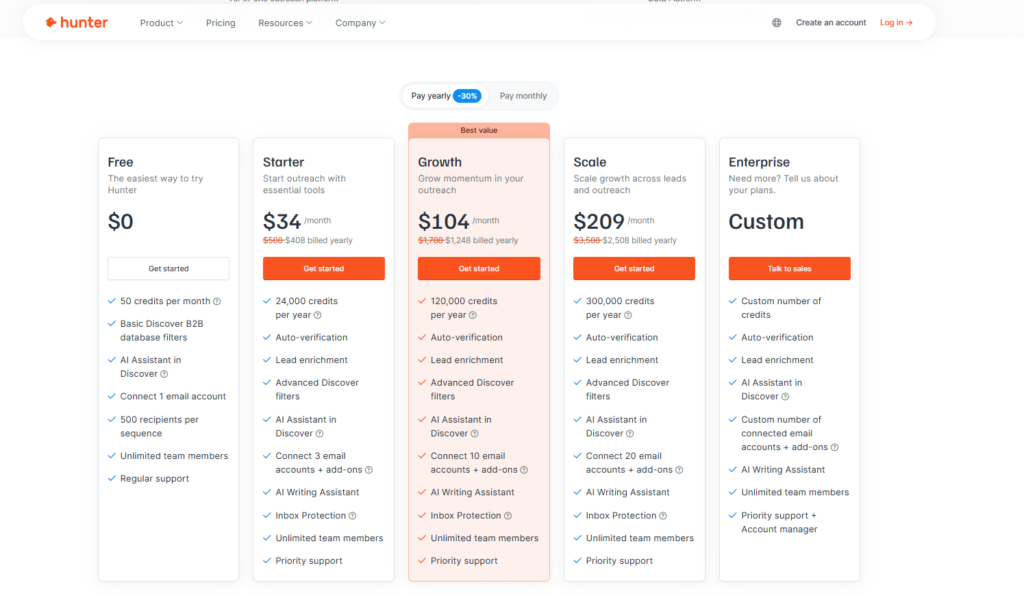1024x596 pixels.
Task: Click info icon beside Starter Connect 3 email accounts
Action: [x=369, y=470]
